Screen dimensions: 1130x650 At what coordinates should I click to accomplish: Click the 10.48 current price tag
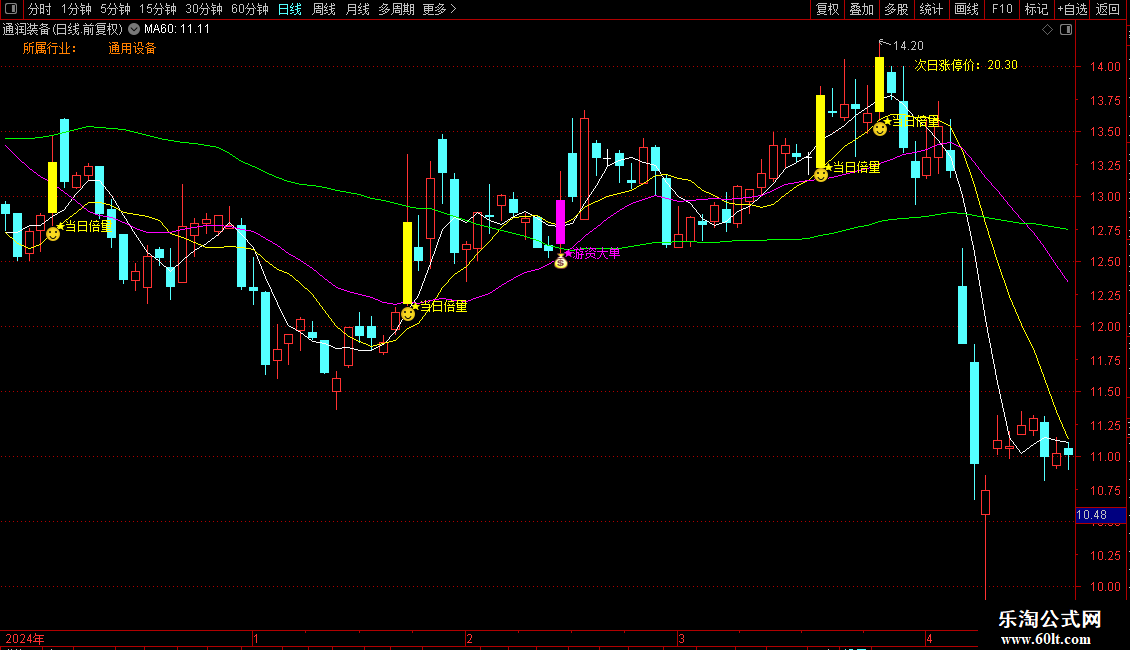click(x=1100, y=515)
